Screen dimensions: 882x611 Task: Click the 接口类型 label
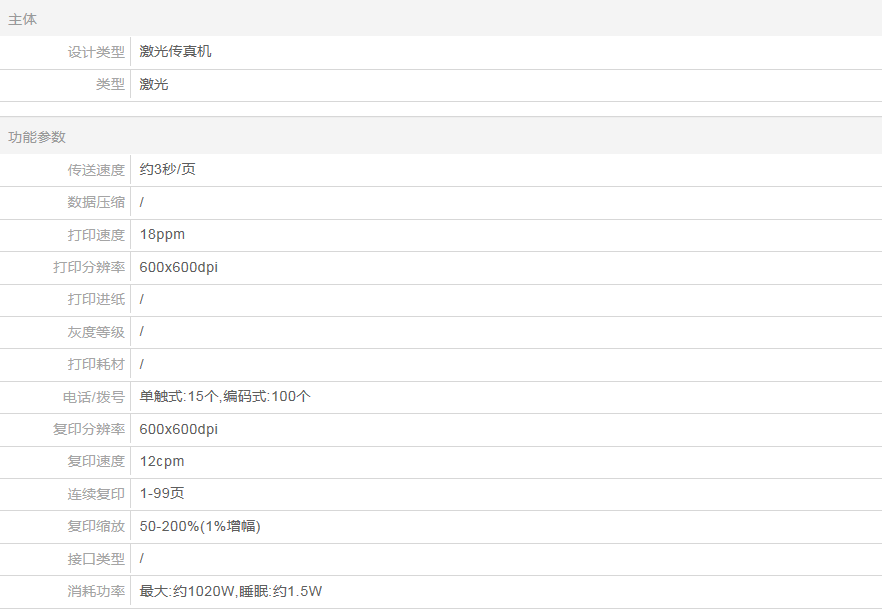click(96, 559)
